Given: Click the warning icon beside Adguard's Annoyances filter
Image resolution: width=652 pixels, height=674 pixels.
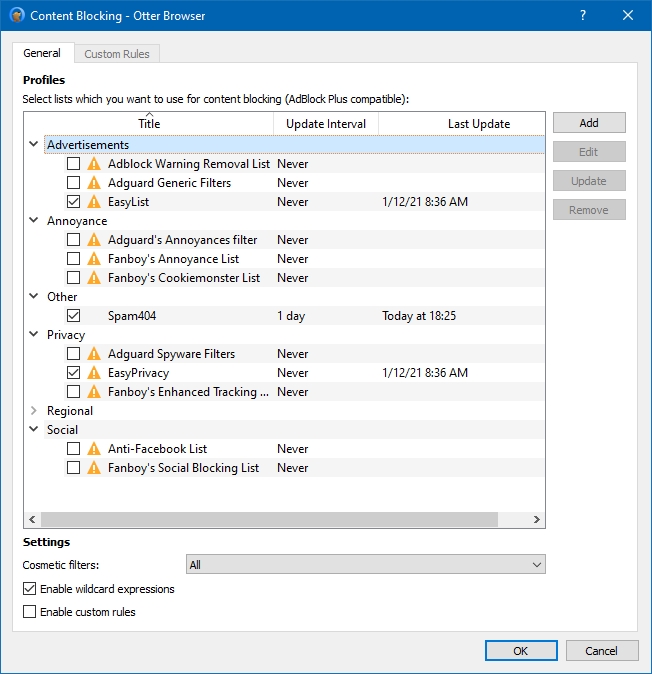Looking at the screenshot, I should (94, 240).
